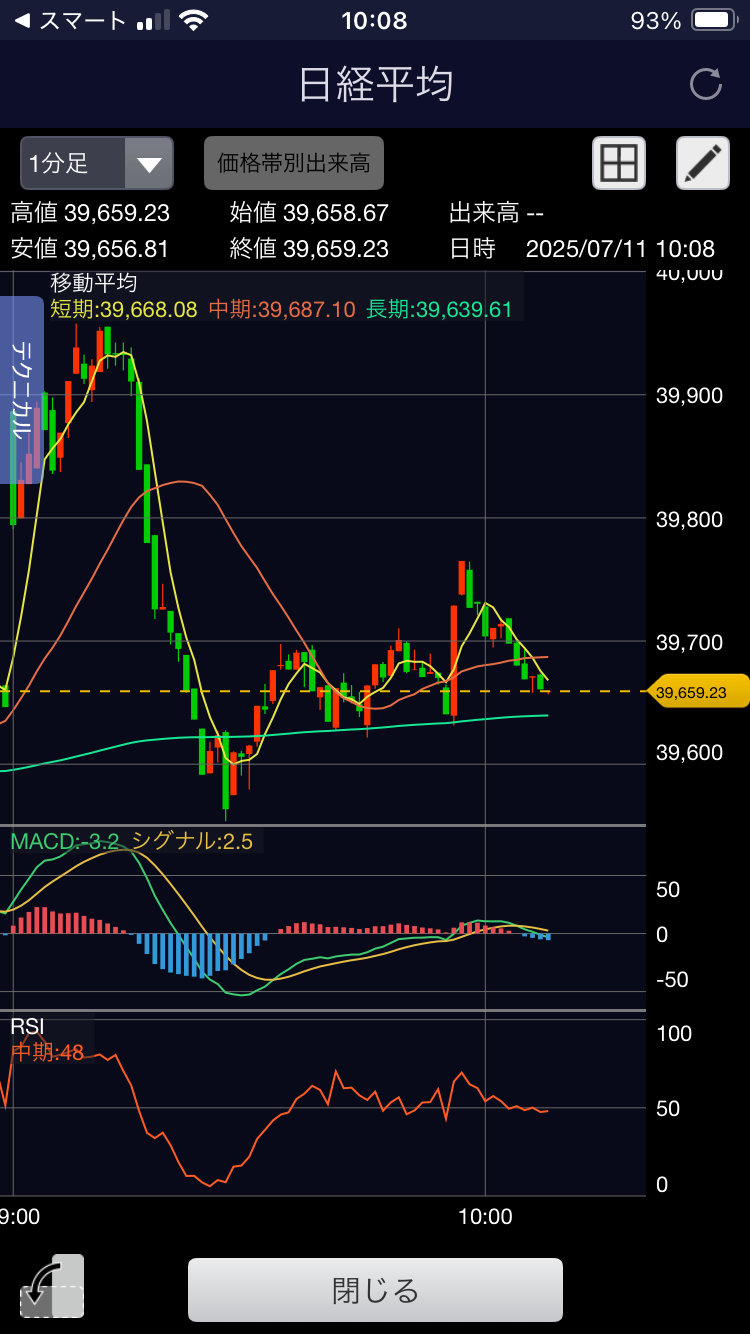This screenshot has width=750, height=1334.
Task: Tap the シグナル:2.5 label
Action: point(192,841)
